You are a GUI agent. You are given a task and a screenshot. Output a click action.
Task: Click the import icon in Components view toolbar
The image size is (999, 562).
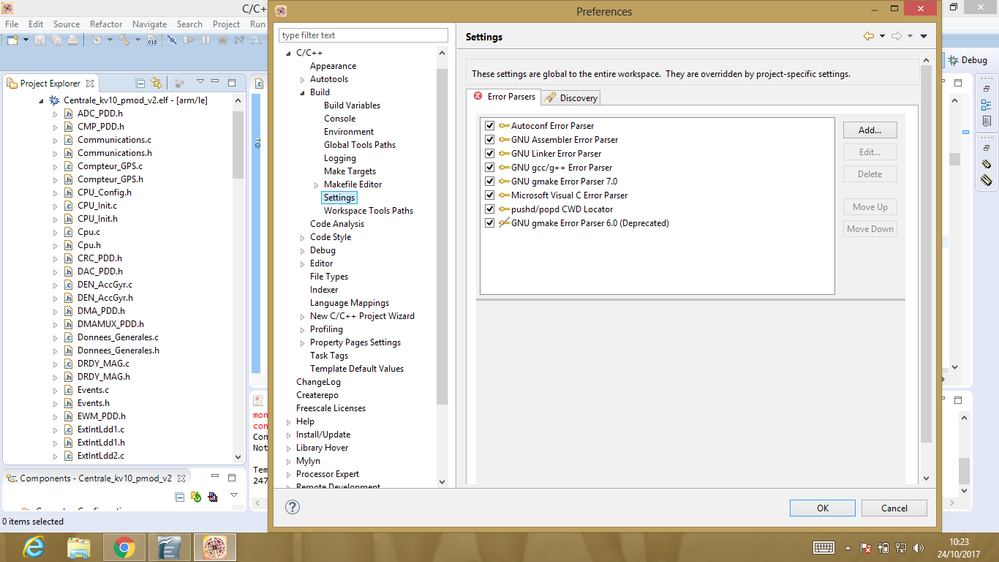(213, 497)
